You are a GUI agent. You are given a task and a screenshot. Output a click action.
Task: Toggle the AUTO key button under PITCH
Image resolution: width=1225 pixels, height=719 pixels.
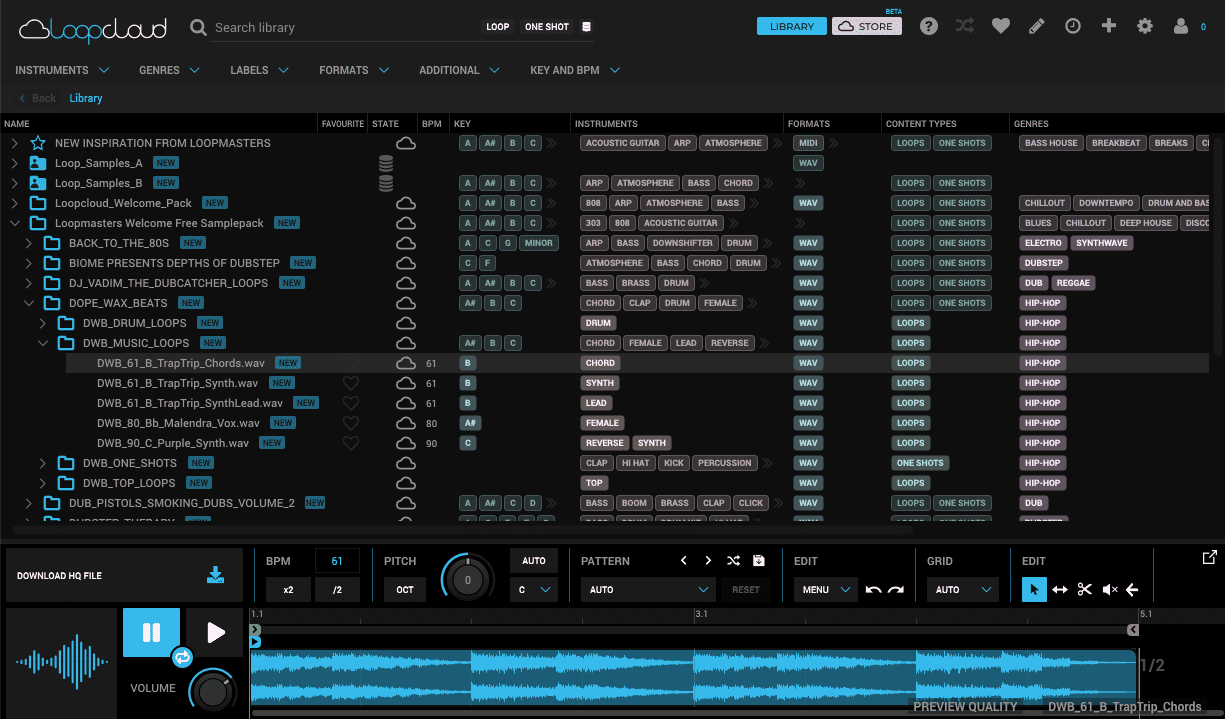point(534,560)
